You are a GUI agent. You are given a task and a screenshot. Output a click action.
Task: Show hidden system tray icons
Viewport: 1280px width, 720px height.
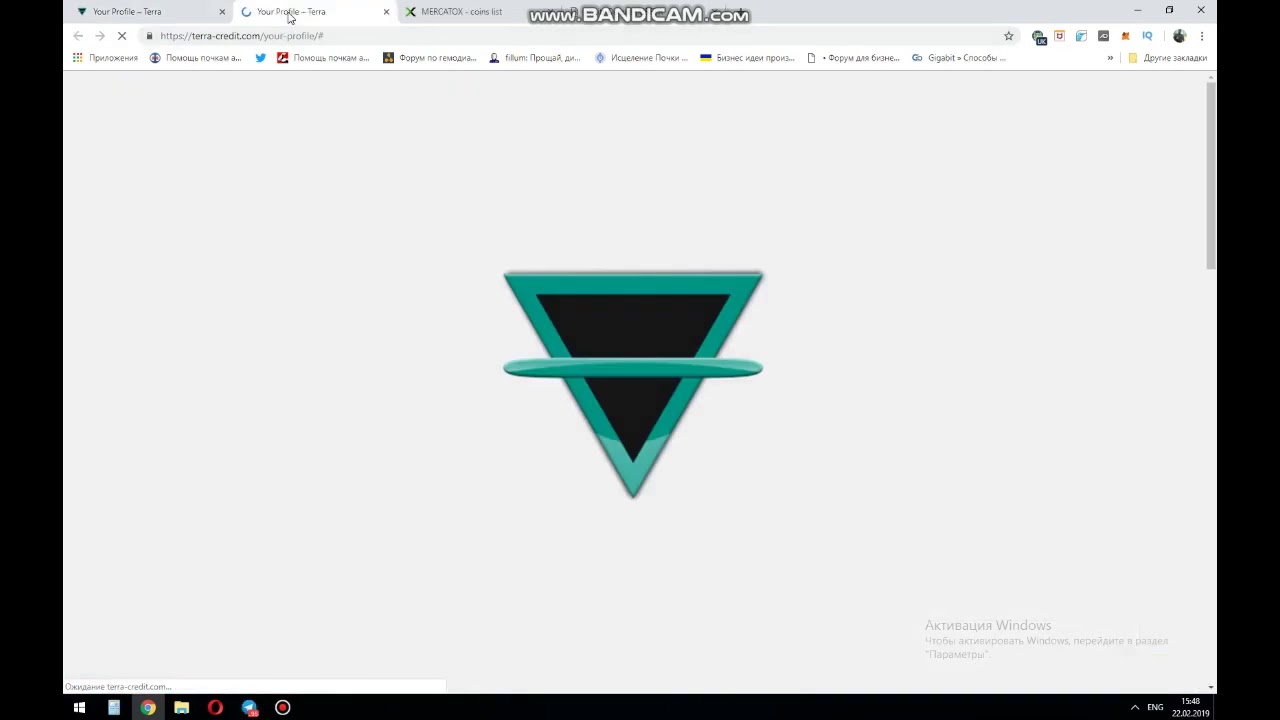[1134, 708]
